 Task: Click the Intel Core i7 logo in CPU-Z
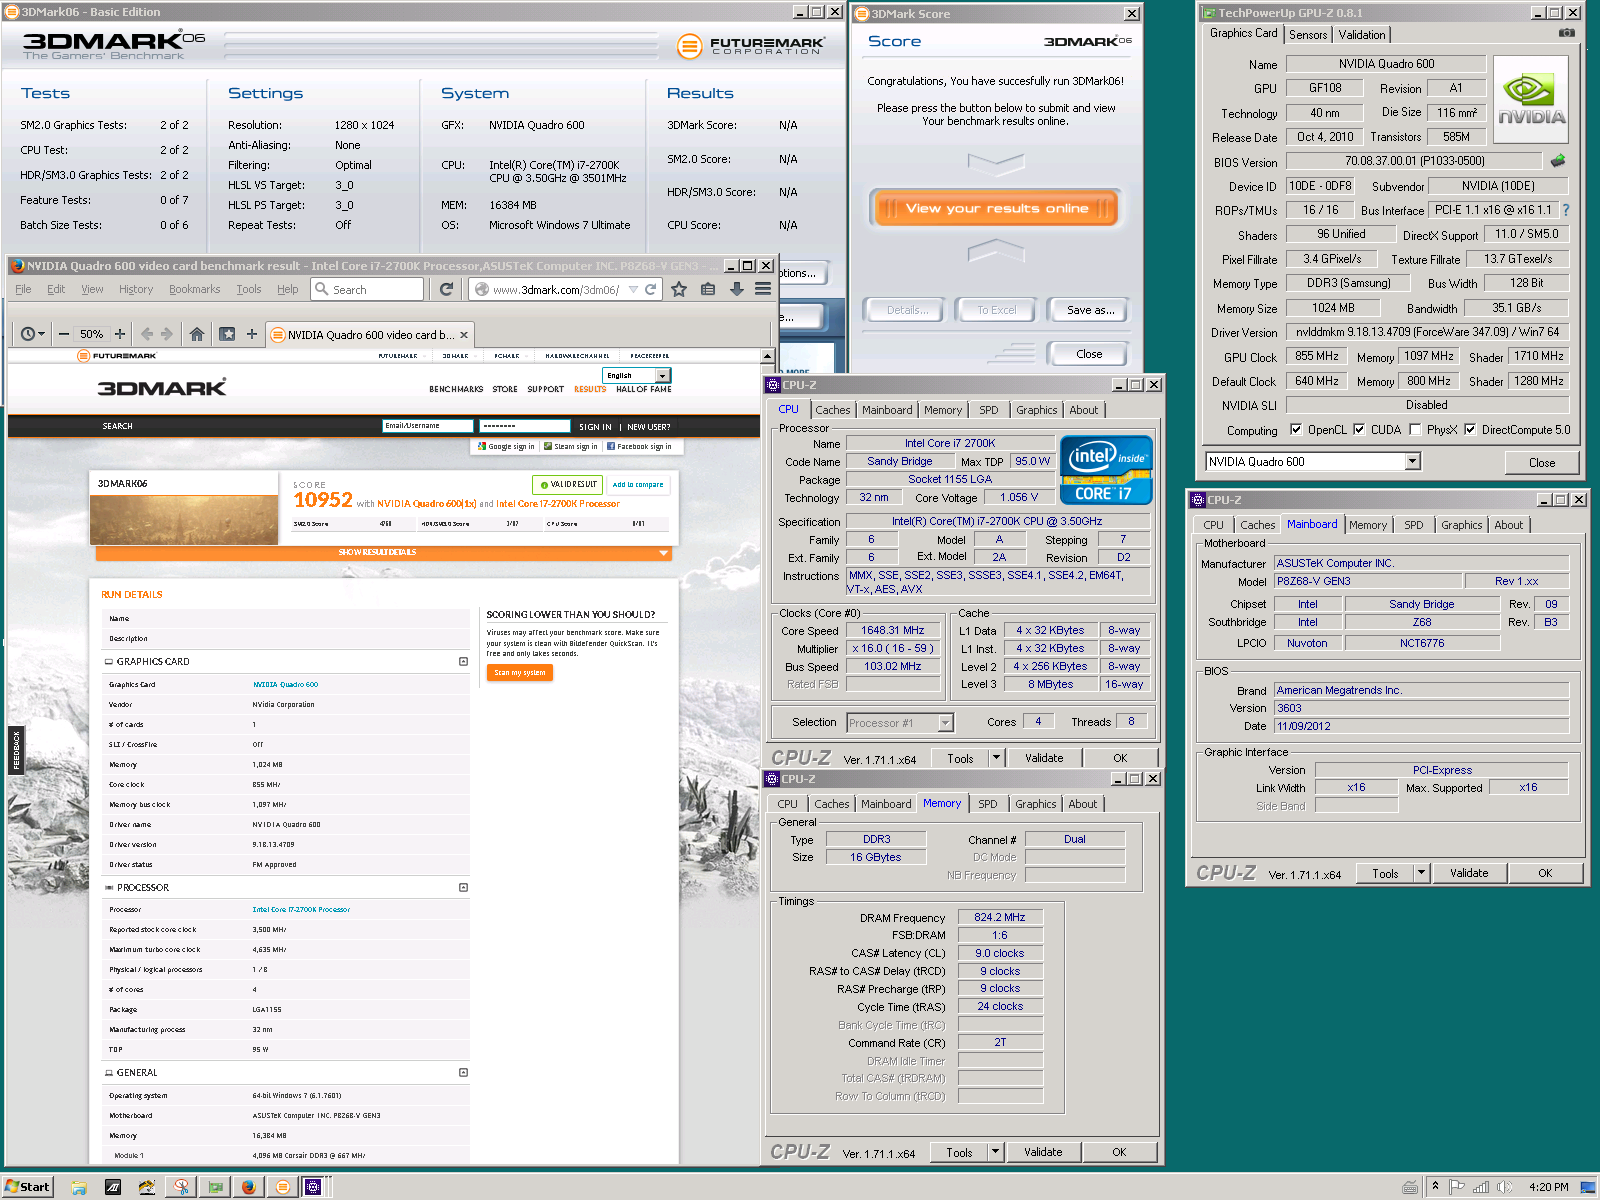1106,470
